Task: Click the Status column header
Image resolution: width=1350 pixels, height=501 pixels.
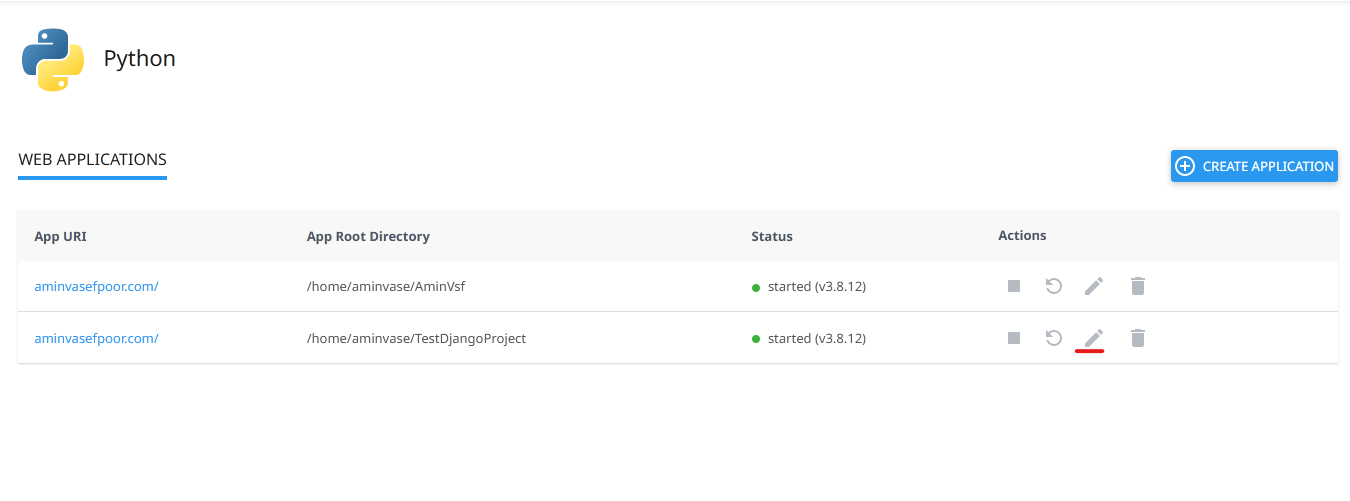Action: (772, 236)
